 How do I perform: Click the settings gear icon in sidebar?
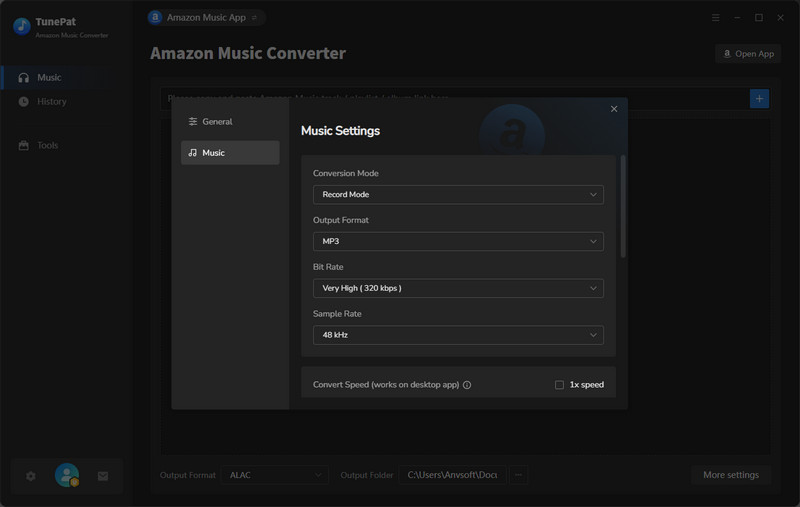click(x=31, y=476)
